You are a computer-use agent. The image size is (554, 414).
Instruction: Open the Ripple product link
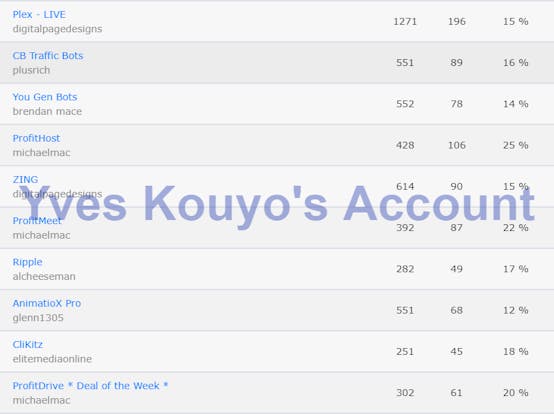coord(27,262)
